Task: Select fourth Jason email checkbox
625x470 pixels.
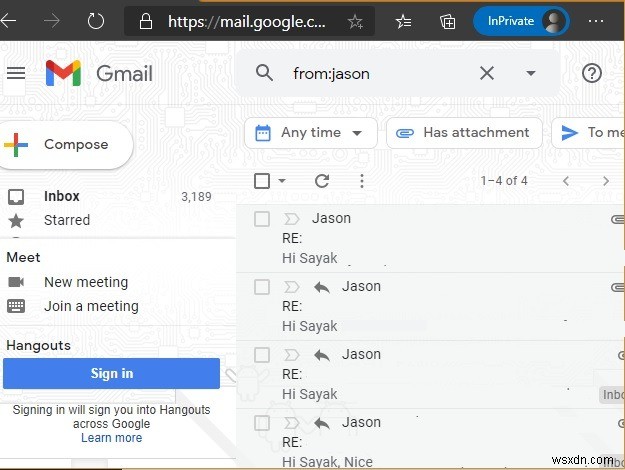Action: (262, 423)
